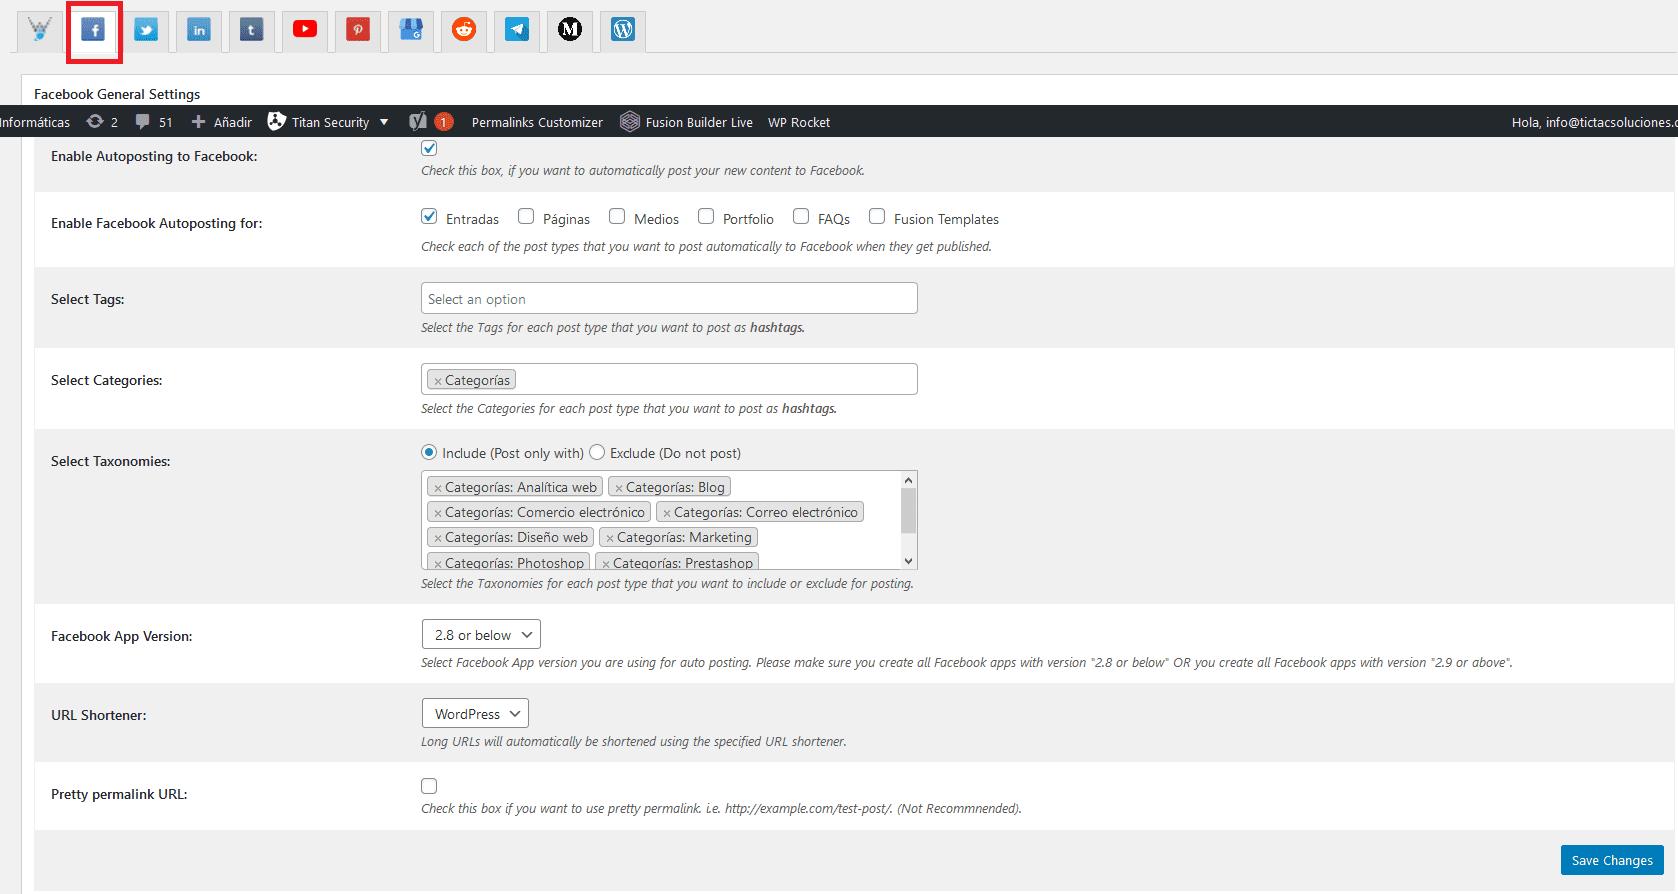1678x894 pixels.
Task: Open Permalinks Customizer in admin bar
Action: (537, 122)
